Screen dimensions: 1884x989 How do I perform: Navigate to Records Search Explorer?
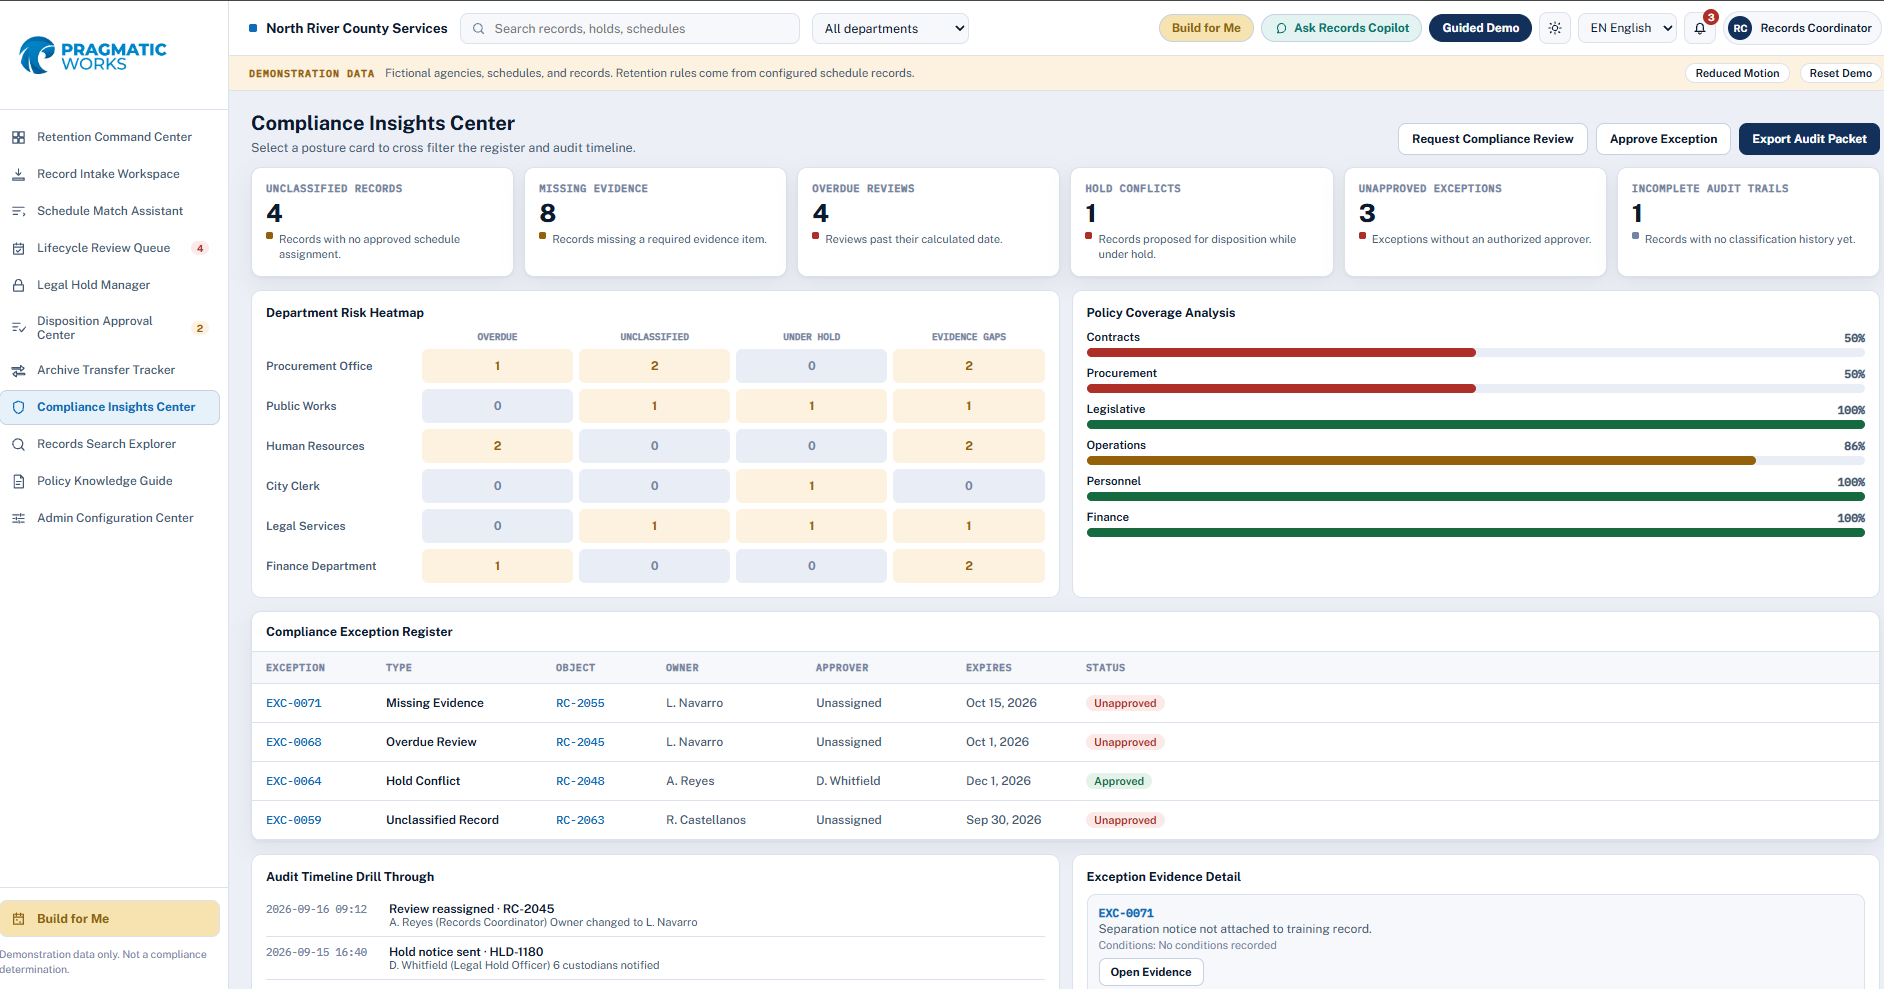tap(110, 444)
